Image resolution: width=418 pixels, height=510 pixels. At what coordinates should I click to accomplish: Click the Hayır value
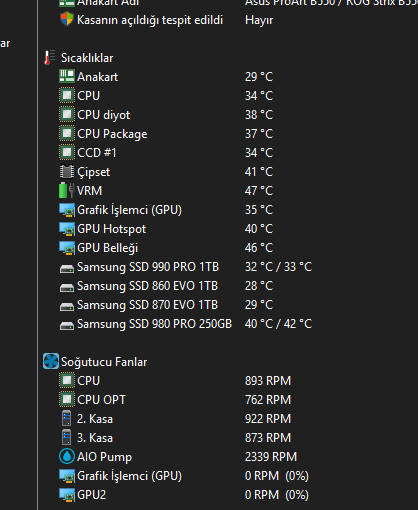(259, 21)
